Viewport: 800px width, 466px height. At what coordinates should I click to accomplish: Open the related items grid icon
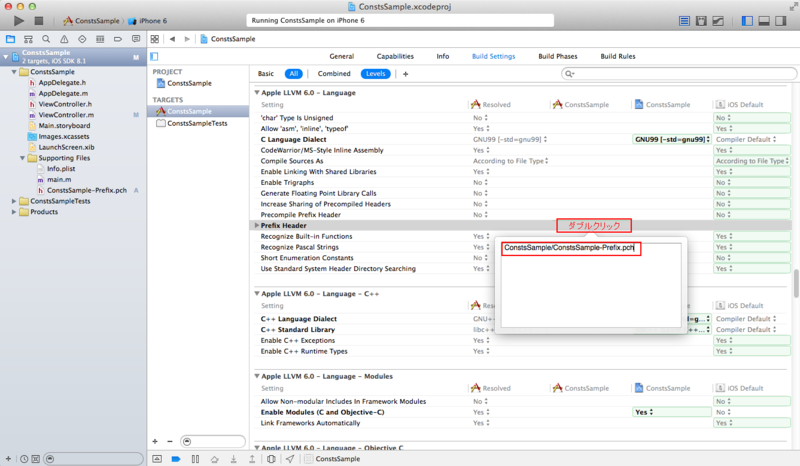pyautogui.click(x=155, y=39)
